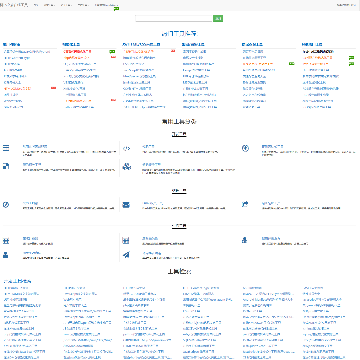Open the three-line list icon tool category
Viewport: 360px width, 360px height.
(x=6, y=148)
